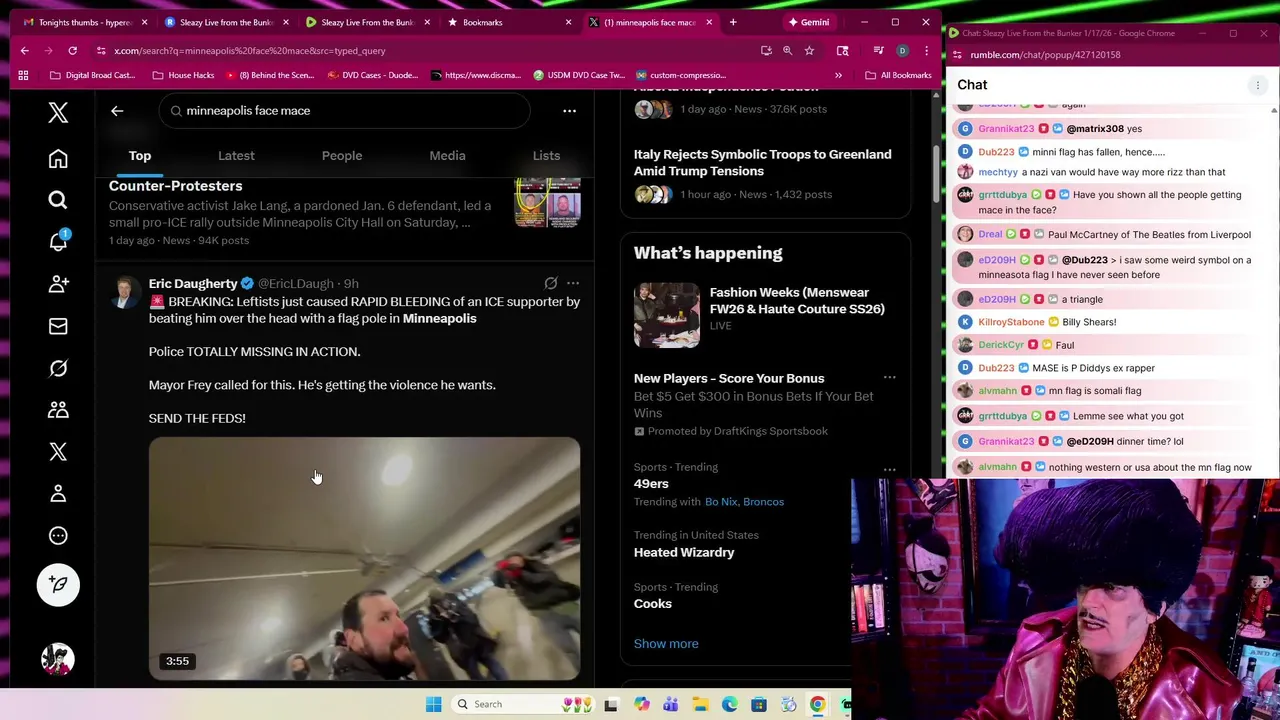The image size is (1280, 720).
Task: Open search options three-dot menu
Action: coord(569,111)
